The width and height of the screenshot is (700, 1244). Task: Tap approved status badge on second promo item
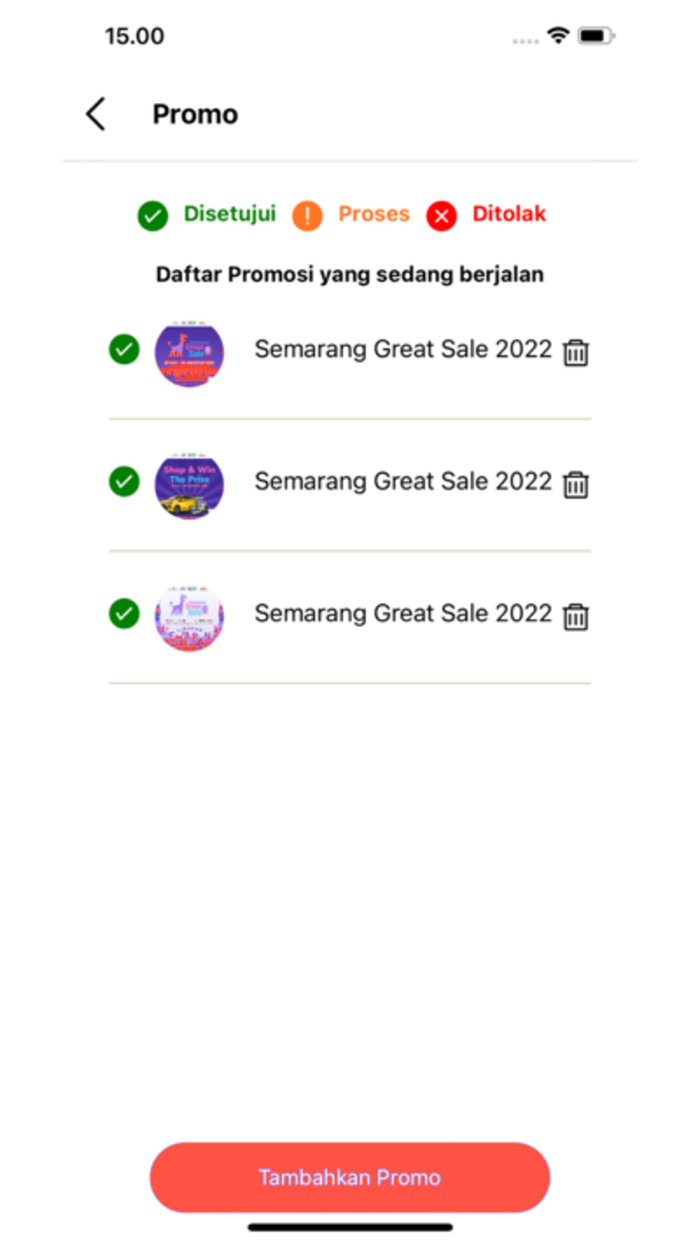[x=123, y=483]
